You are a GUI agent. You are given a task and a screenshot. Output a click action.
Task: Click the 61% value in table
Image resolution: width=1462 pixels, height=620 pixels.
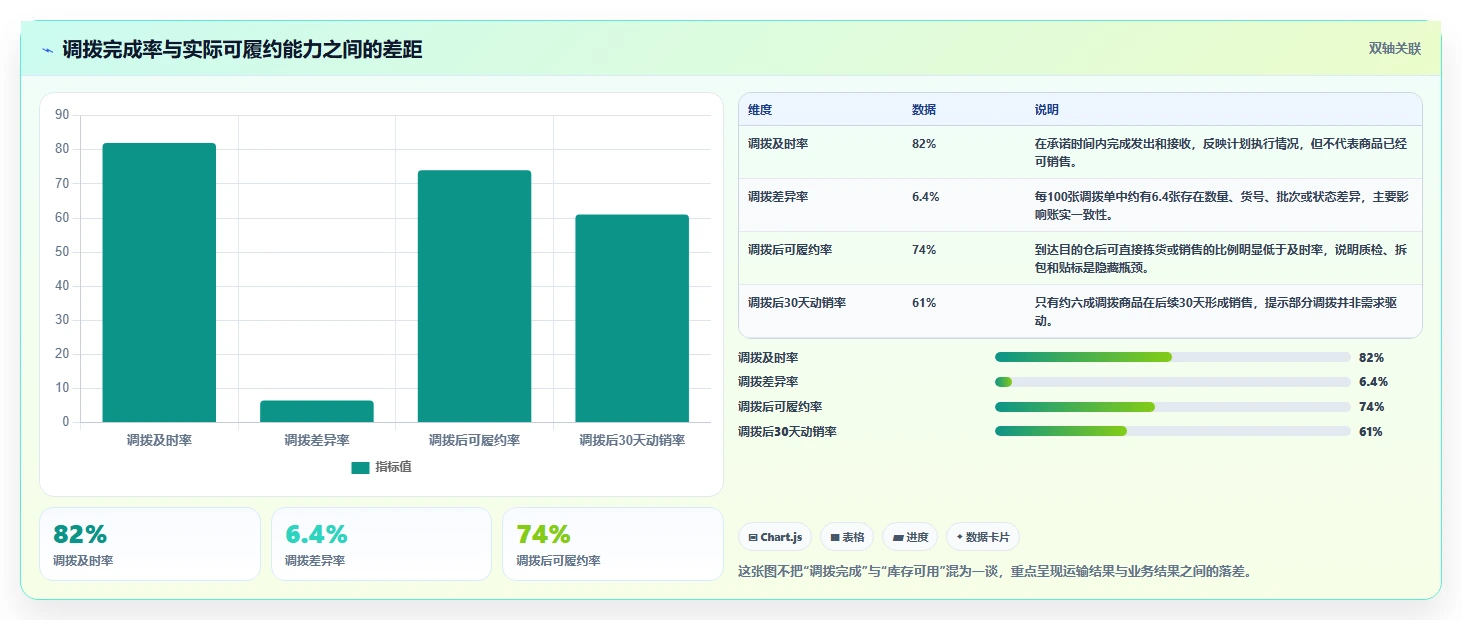[924, 303]
